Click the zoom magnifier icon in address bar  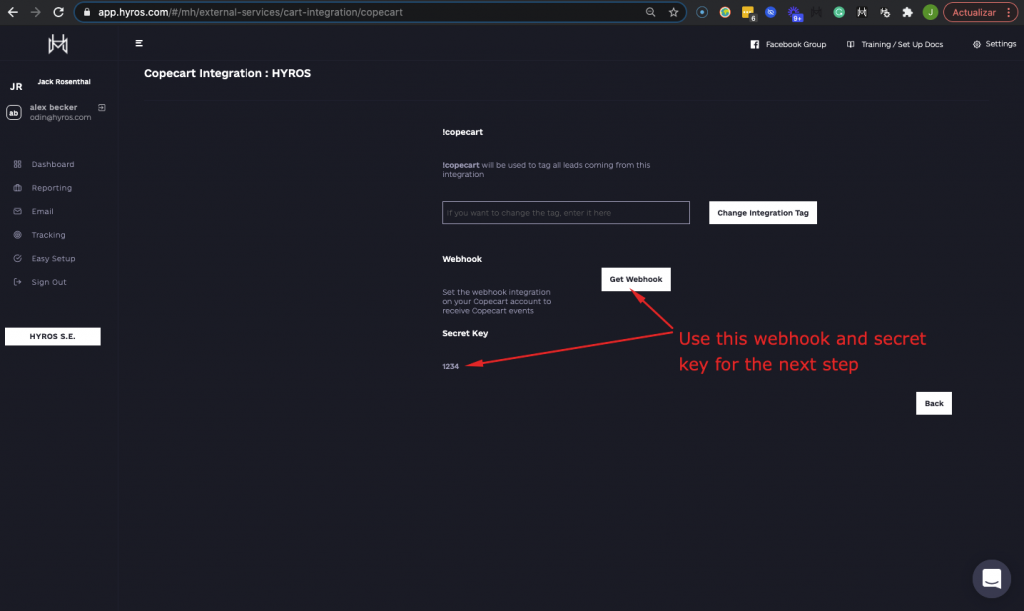650,12
